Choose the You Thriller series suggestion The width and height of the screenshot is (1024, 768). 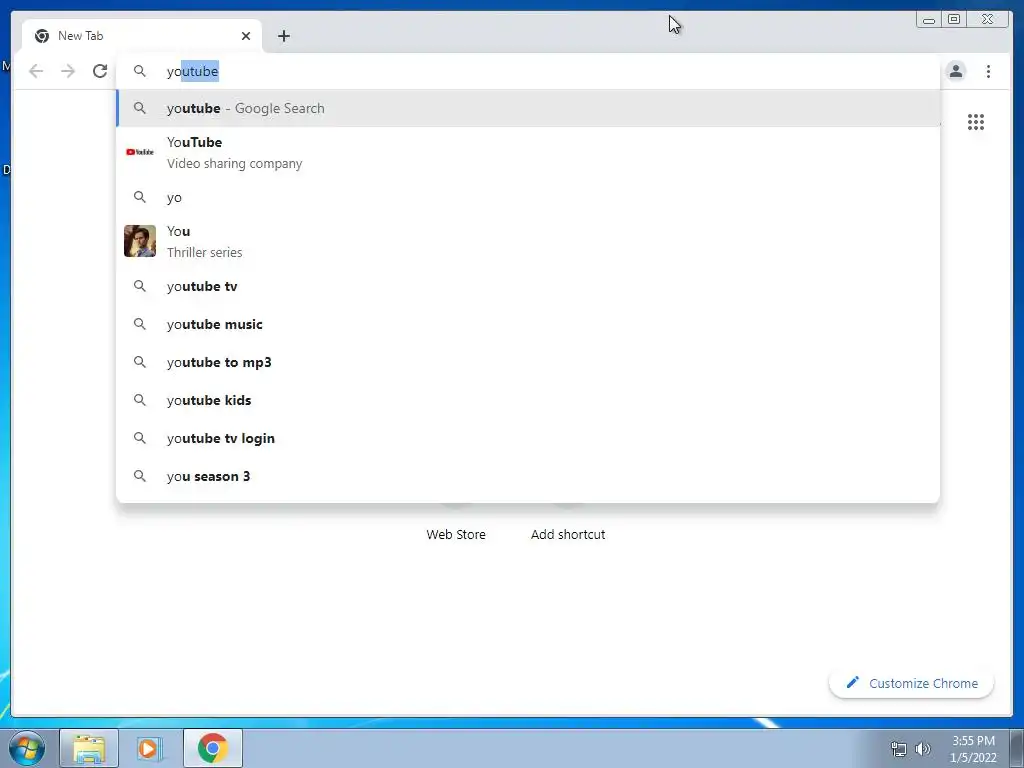click(528, 241)
